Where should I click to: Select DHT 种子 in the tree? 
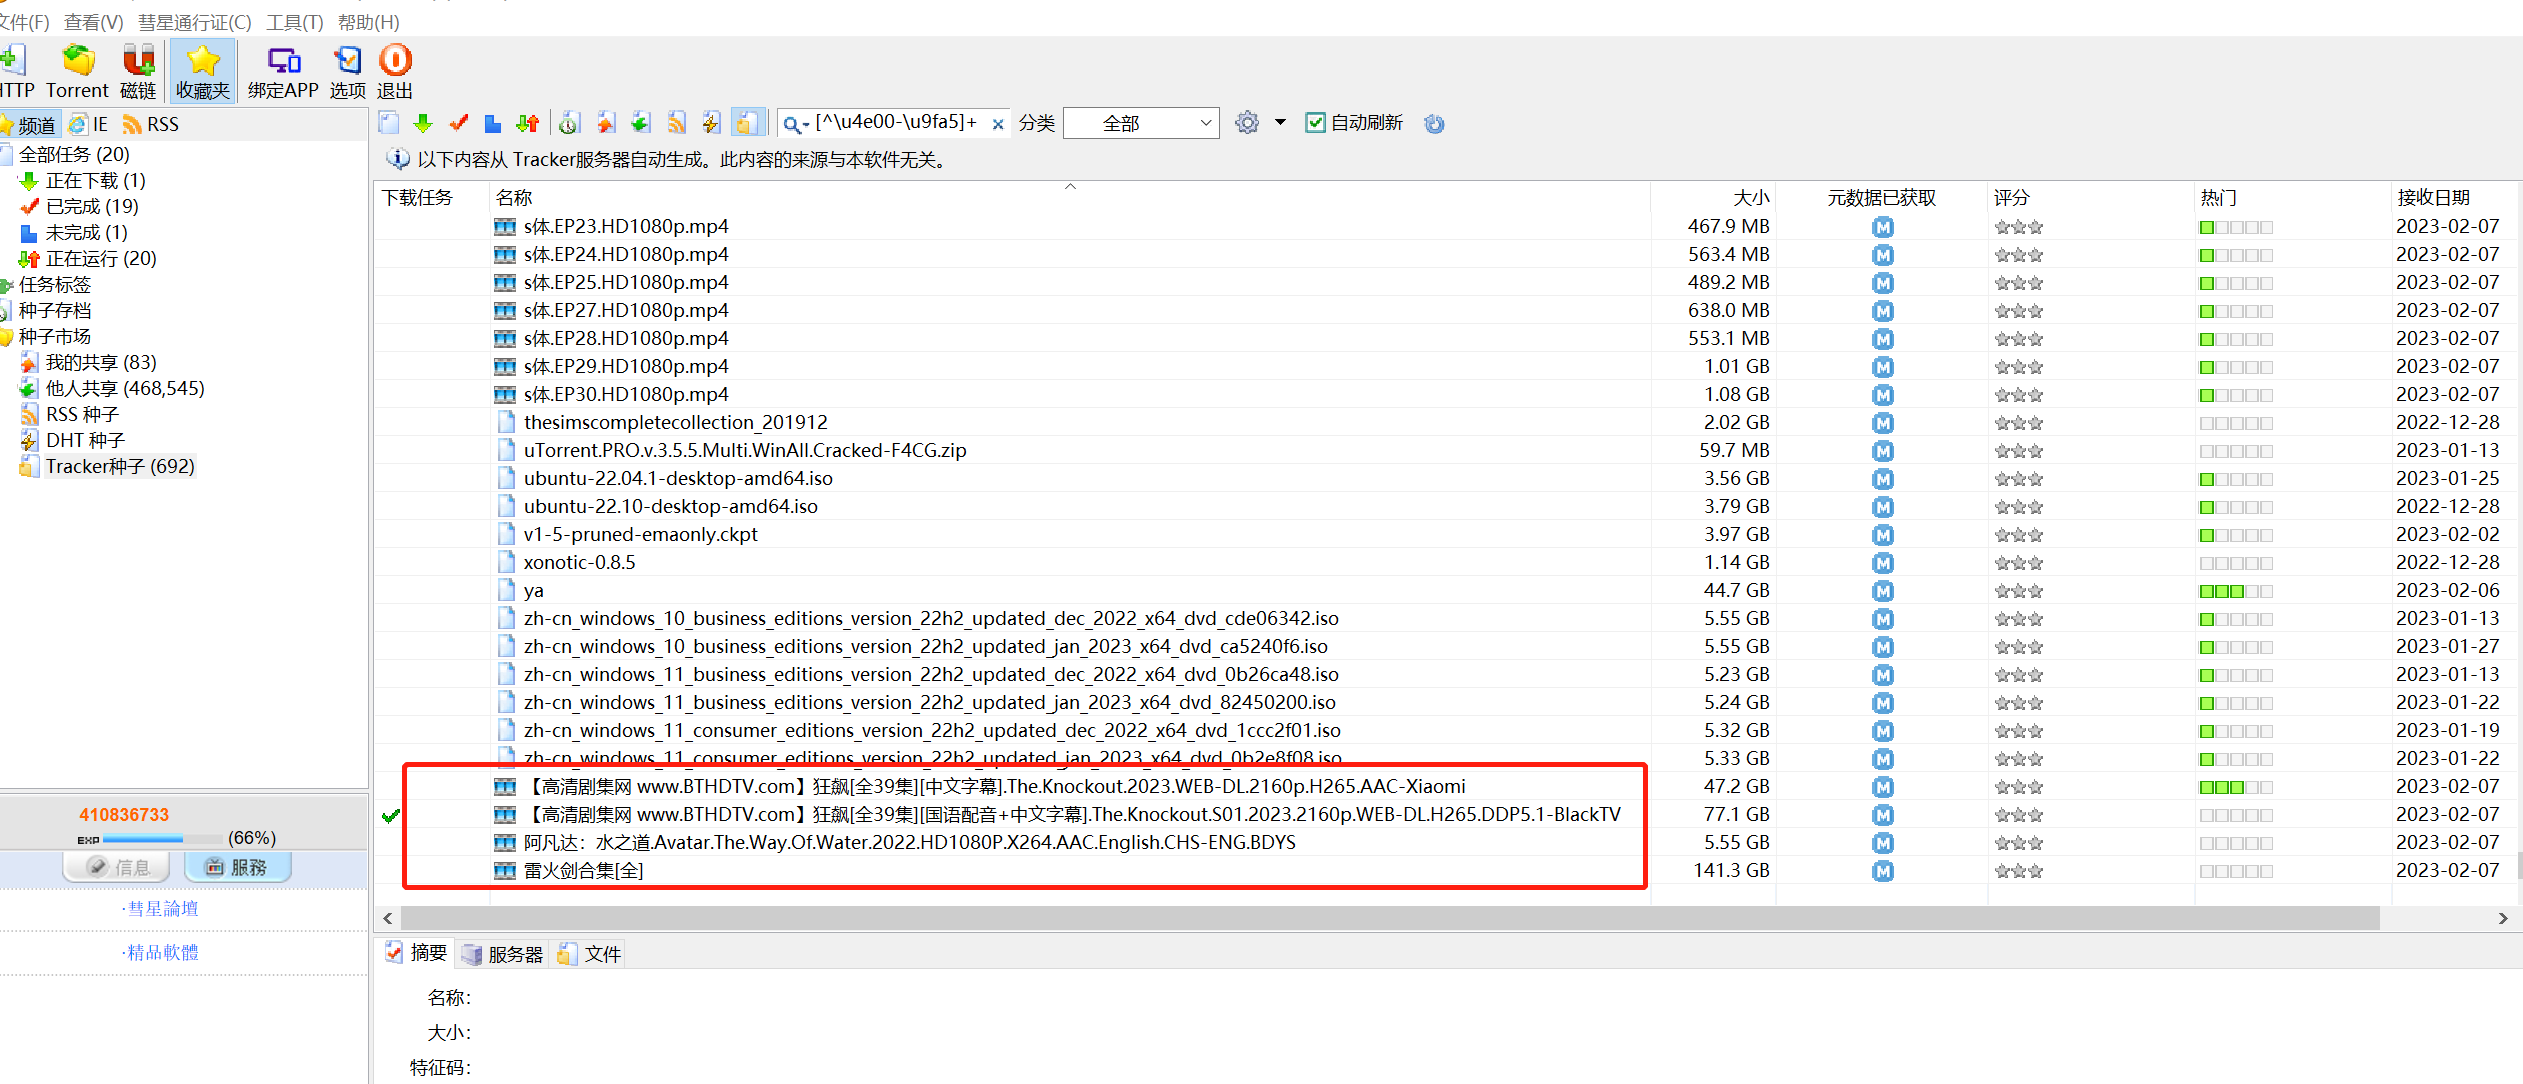[x=85, y=440]
